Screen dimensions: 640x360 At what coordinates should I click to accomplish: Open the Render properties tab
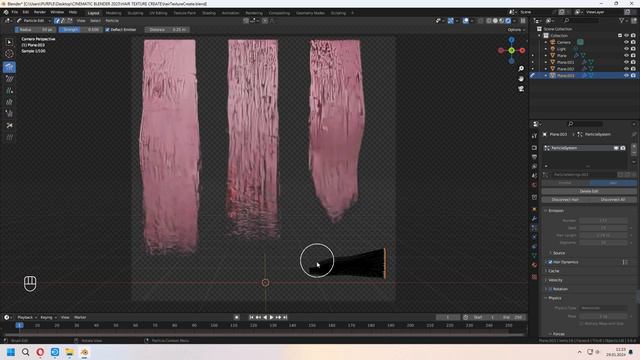[534, 148]
